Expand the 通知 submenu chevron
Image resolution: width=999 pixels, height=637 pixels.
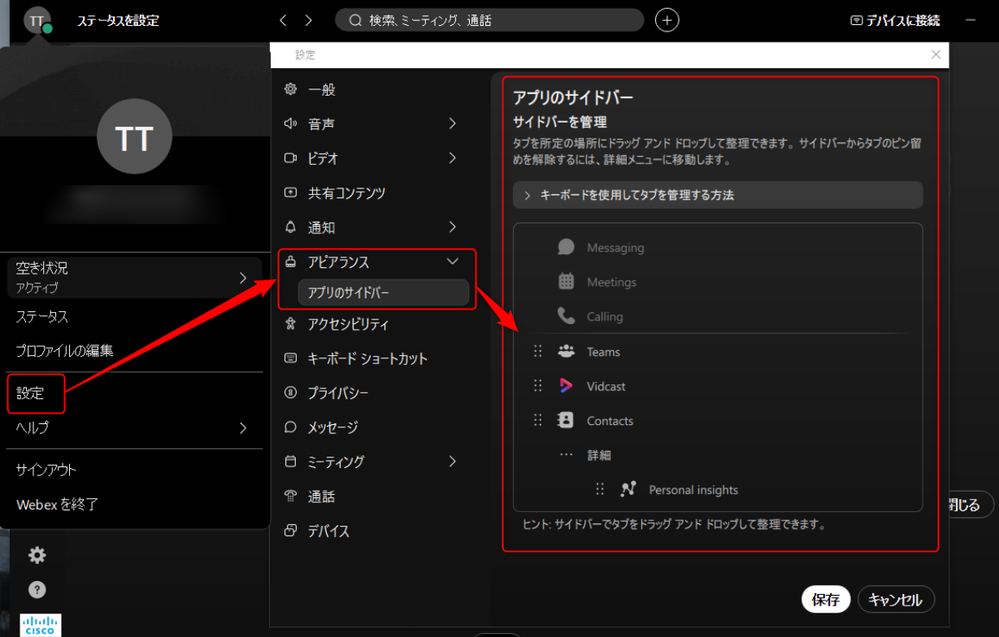pos(452,227)
